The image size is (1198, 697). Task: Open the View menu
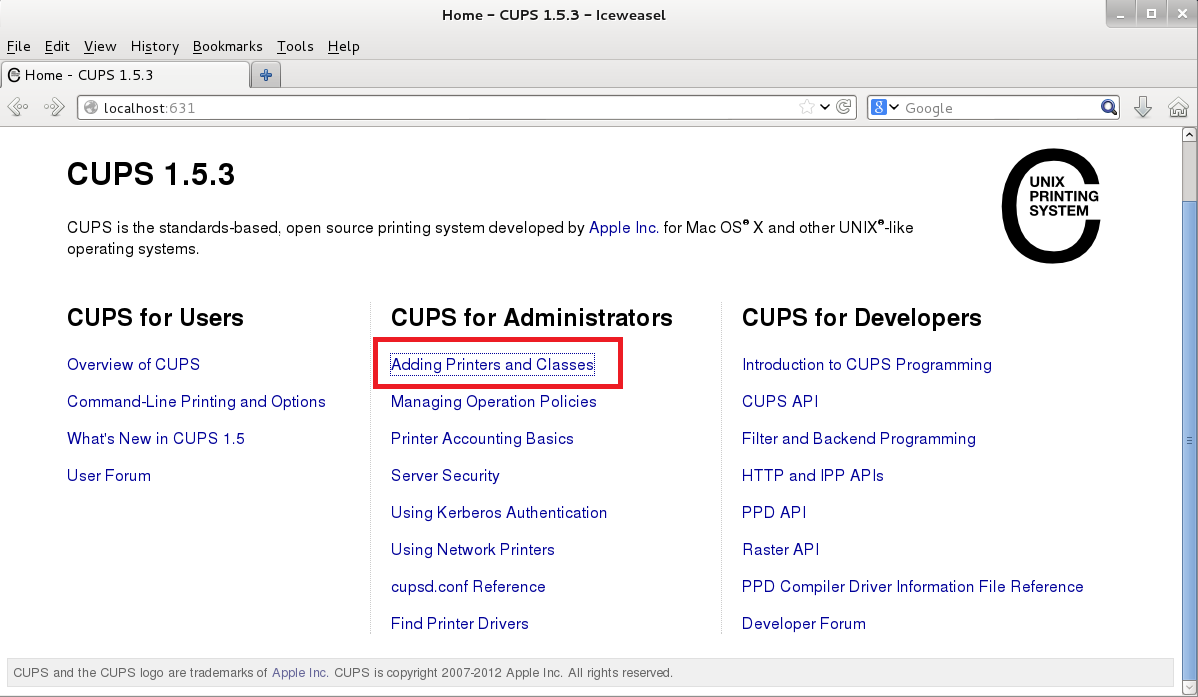(100, 47)
